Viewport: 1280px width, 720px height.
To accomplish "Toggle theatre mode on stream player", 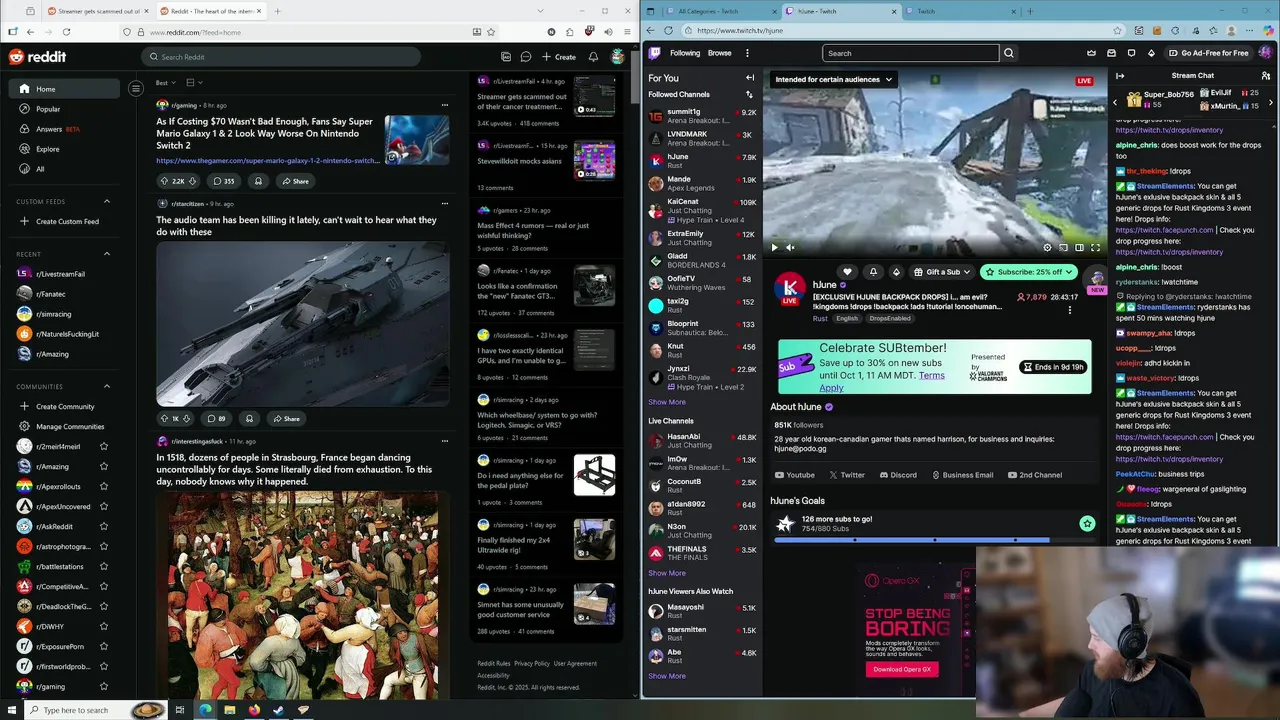I will [1079, 248].
